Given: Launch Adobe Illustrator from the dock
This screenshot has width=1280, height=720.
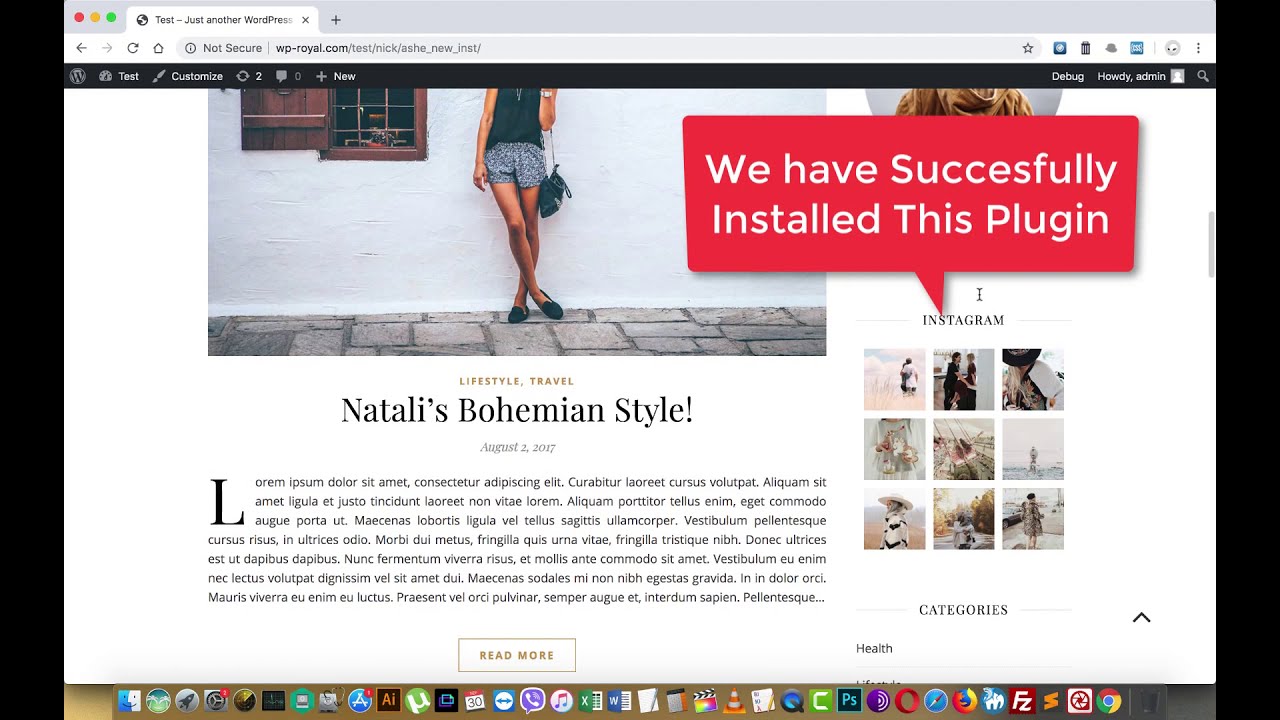Looking at the screenshot, I should (389, 701).
